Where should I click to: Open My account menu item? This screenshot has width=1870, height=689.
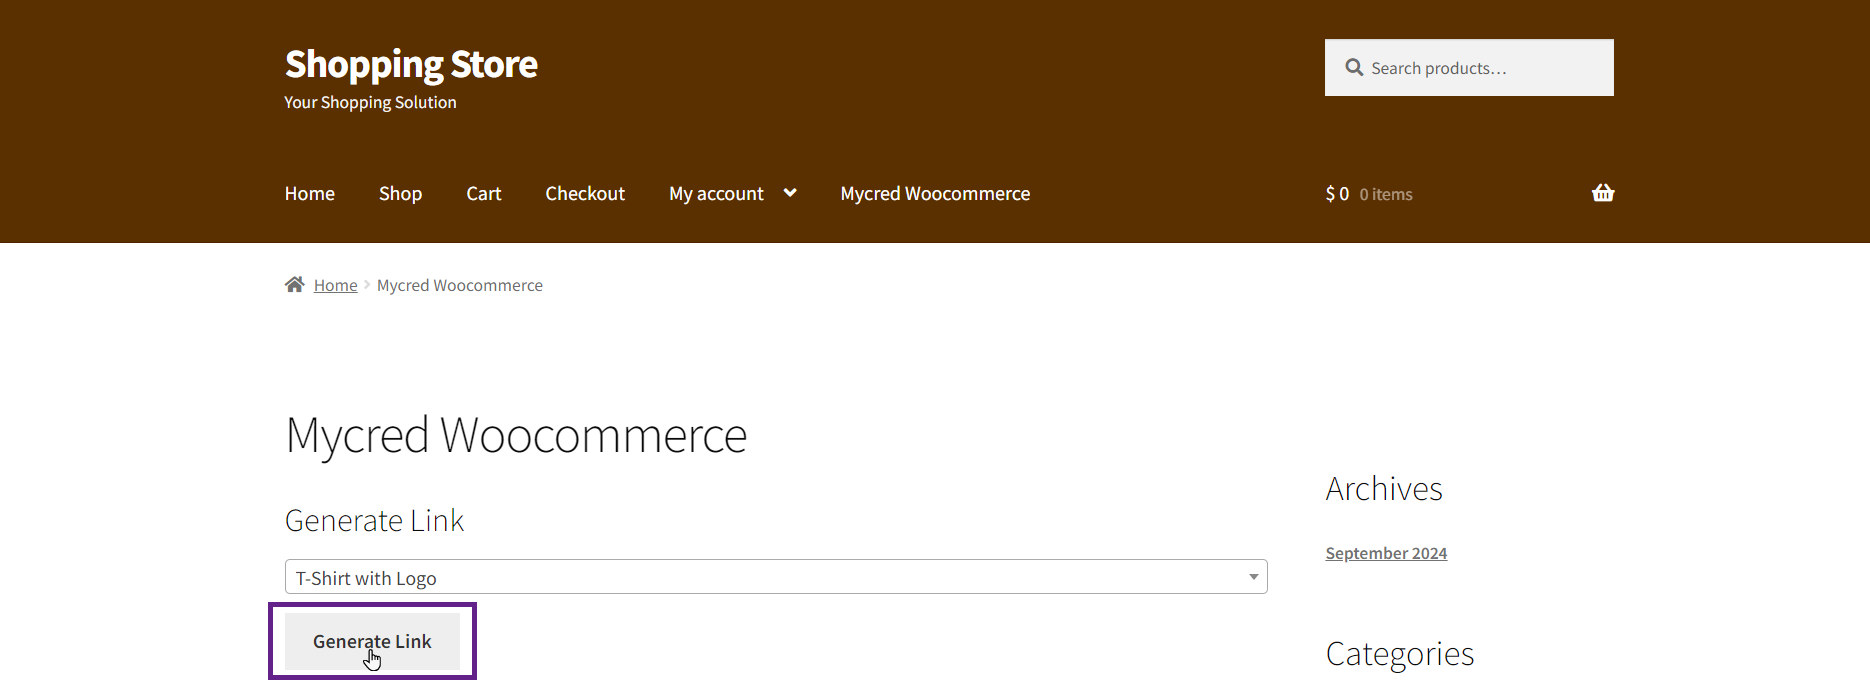[716, 194]
